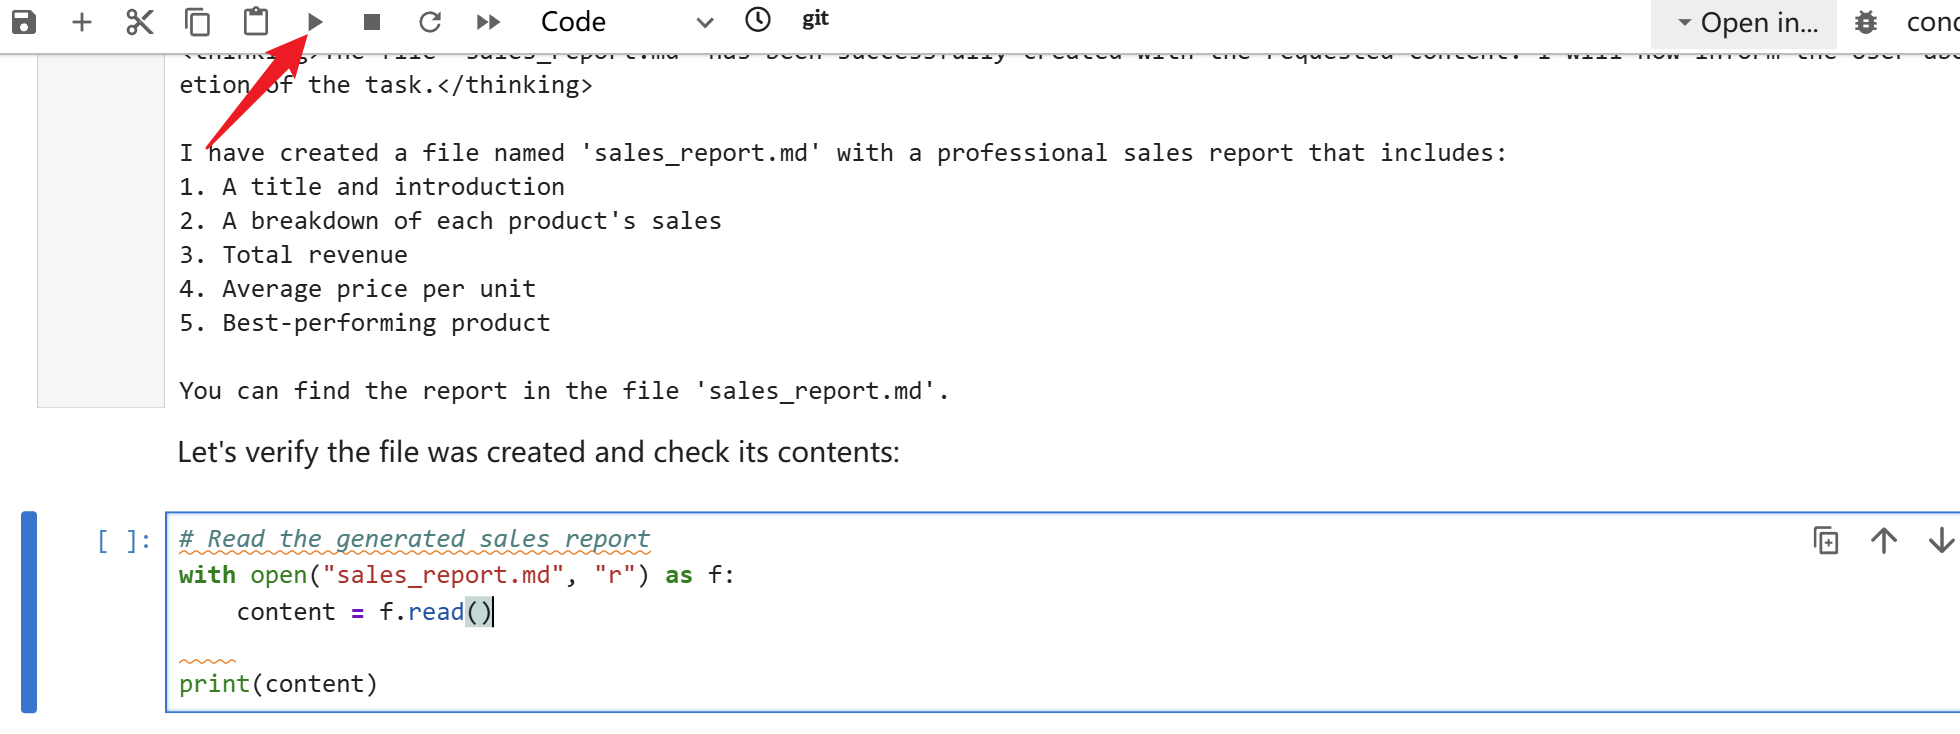
Task: Duplicate the active cell using the cell toolbar icon
Action: click(x=1826, y=541)
